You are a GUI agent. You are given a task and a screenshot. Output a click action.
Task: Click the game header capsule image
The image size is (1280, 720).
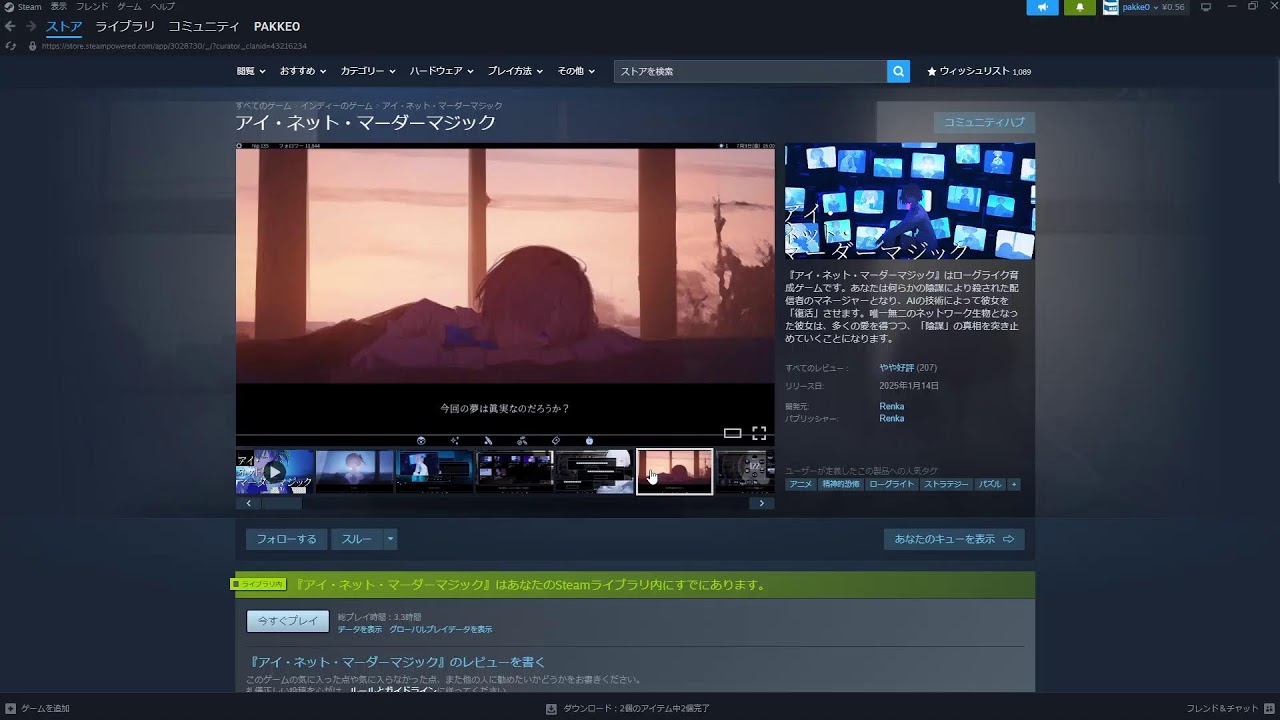pos(910,201)
